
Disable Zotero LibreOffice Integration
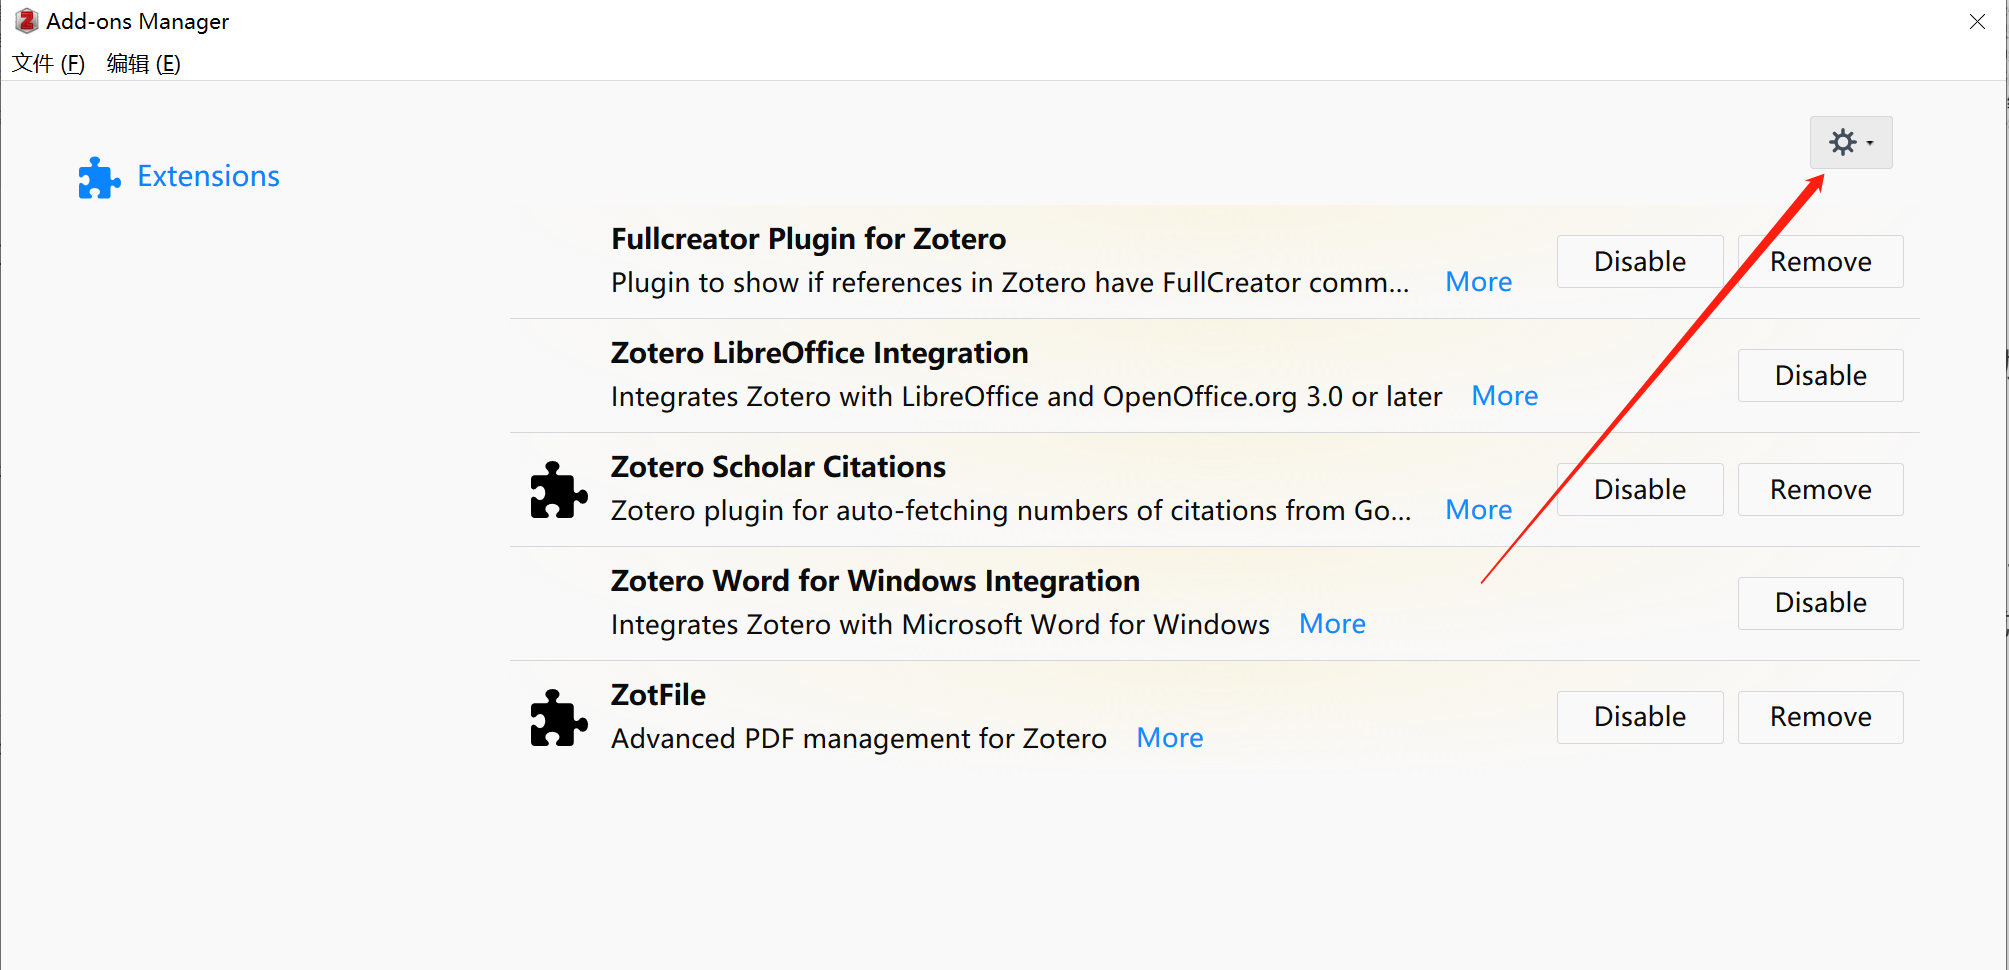(1820, 376)
